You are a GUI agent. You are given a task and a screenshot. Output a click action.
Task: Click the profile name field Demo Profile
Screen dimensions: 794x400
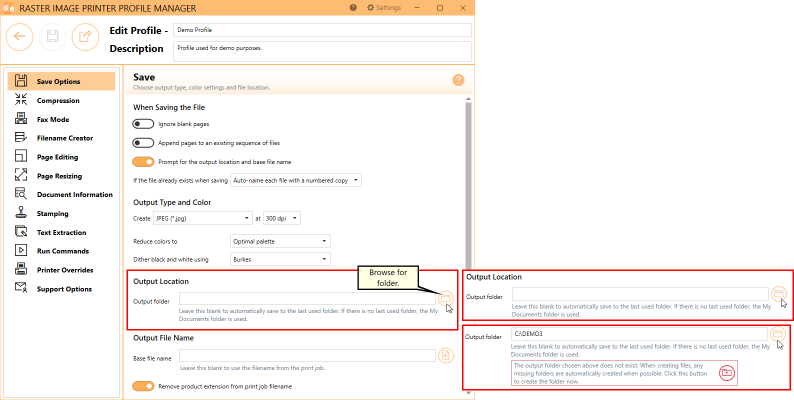[322, 30]
